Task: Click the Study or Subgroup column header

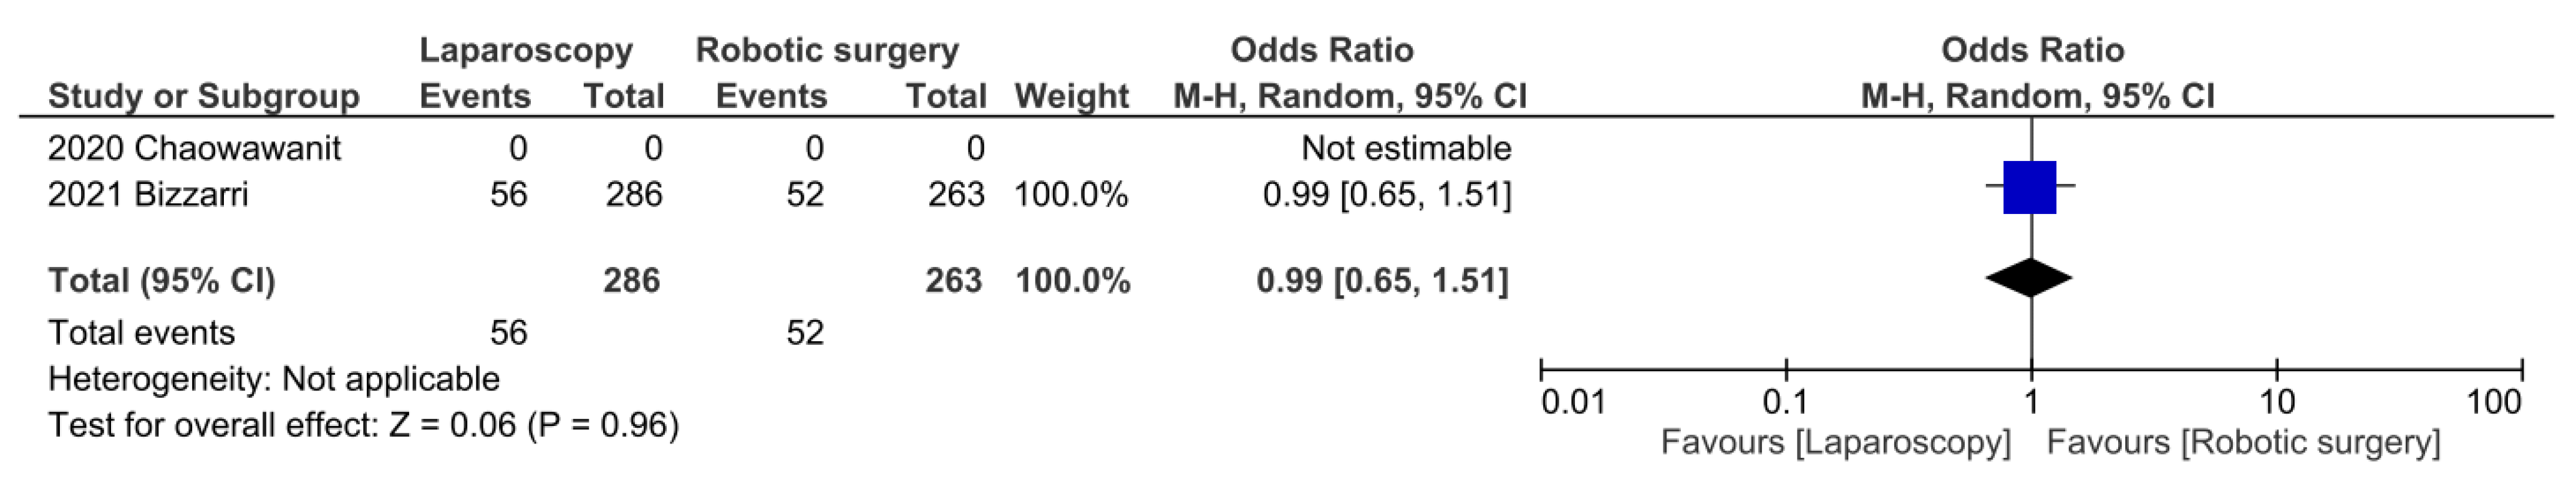Action: click(204, 96)
